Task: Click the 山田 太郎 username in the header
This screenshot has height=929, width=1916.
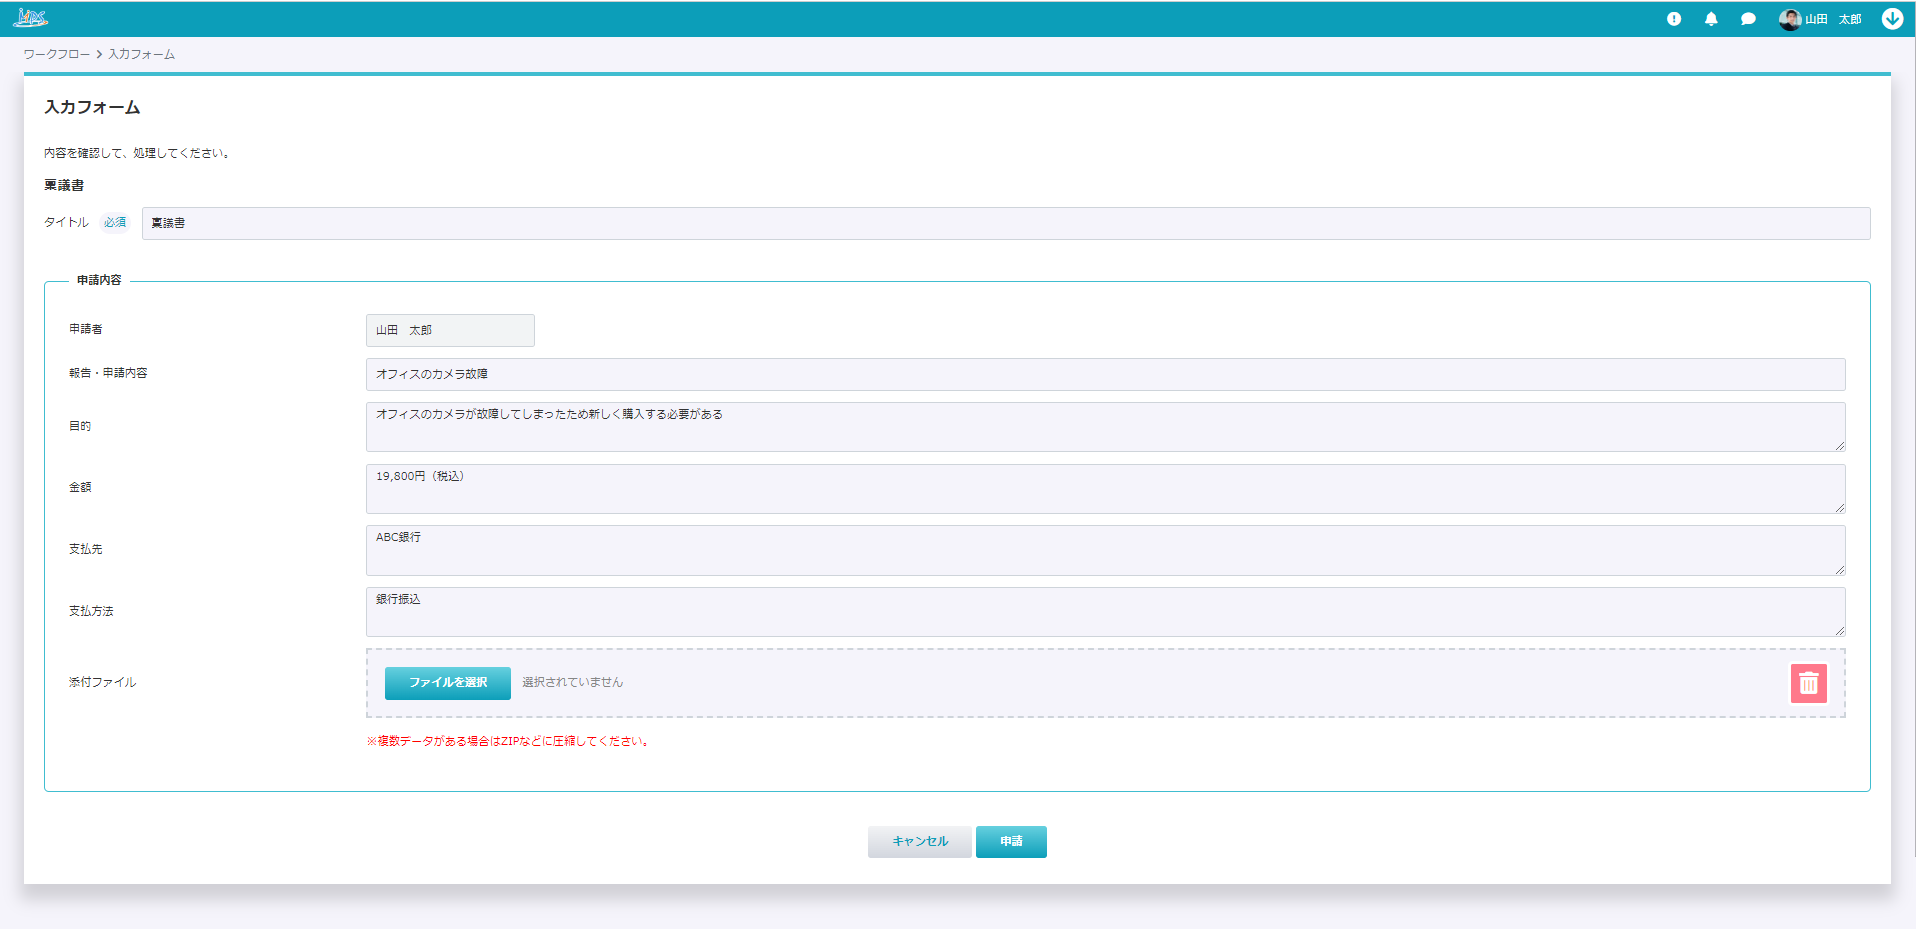Action: [x=1833, y=19]
